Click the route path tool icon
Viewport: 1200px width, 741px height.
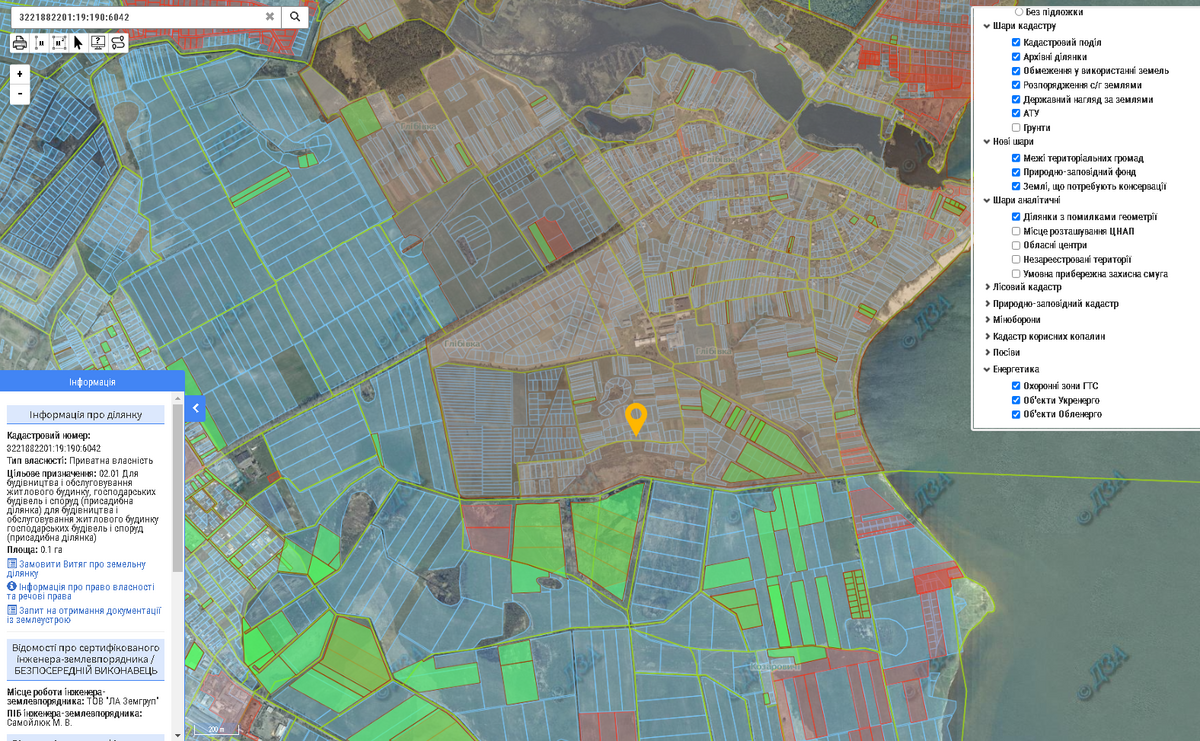(118, 43)
